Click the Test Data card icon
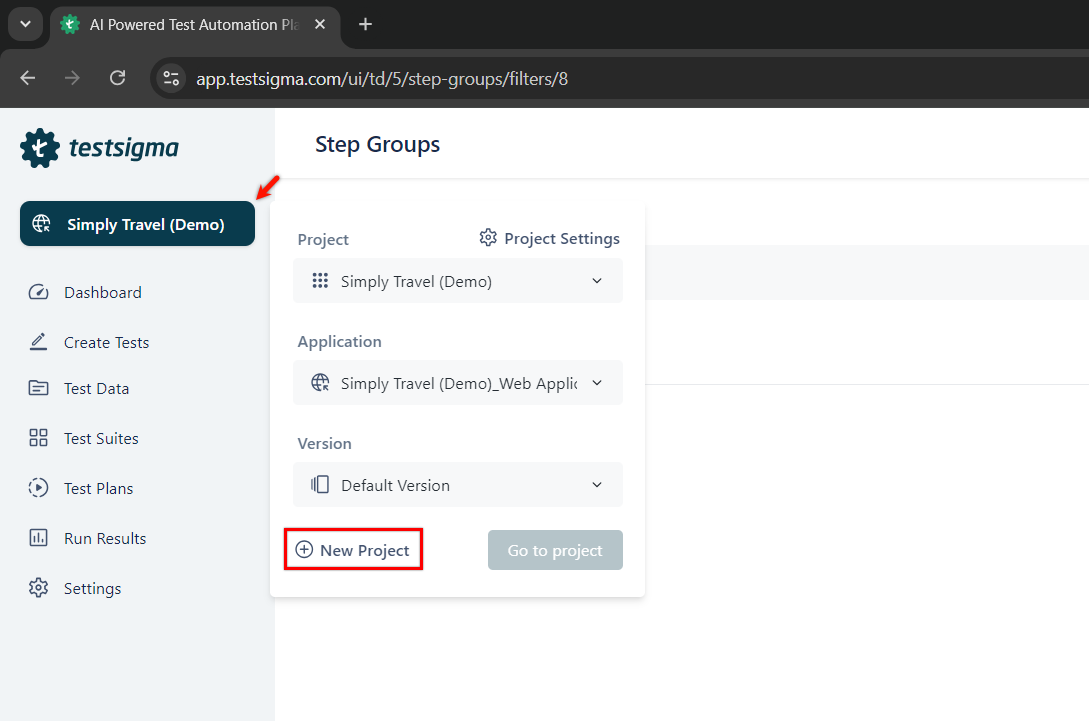The height and width of the screenshot is (721, 1089). tap(38, 388)
